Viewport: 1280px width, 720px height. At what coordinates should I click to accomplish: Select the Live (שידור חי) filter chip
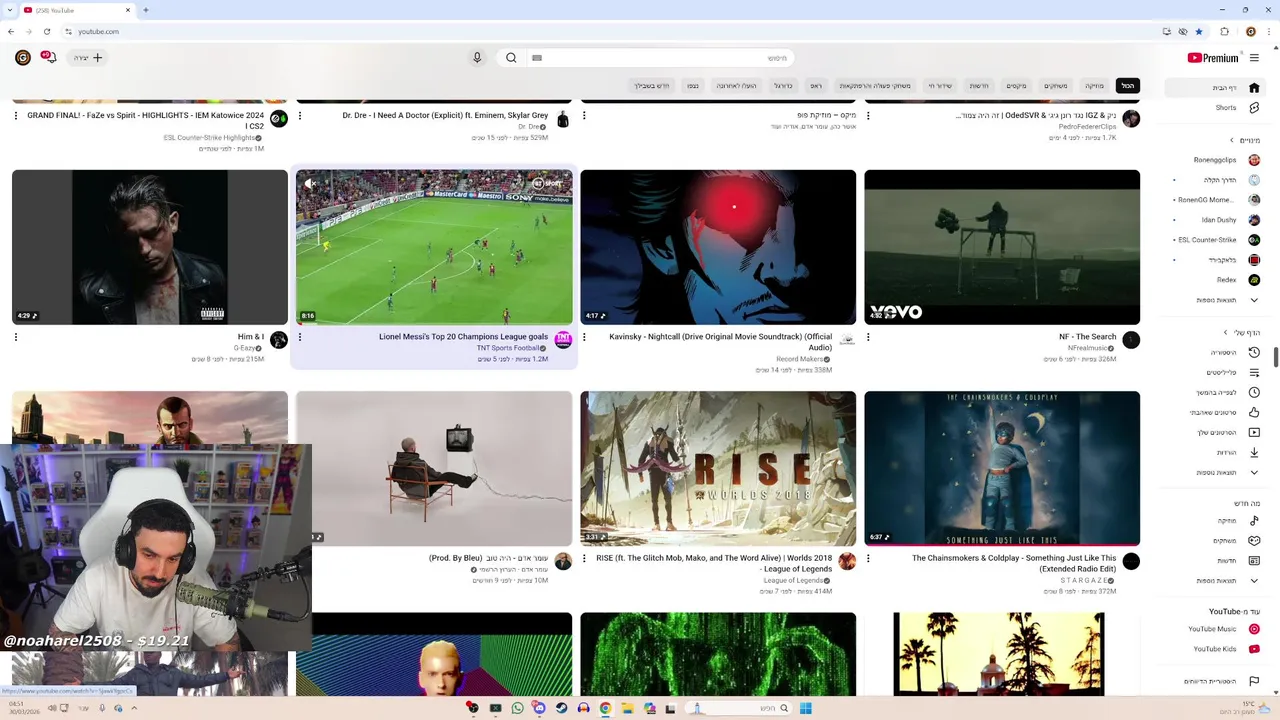(940, 86)
